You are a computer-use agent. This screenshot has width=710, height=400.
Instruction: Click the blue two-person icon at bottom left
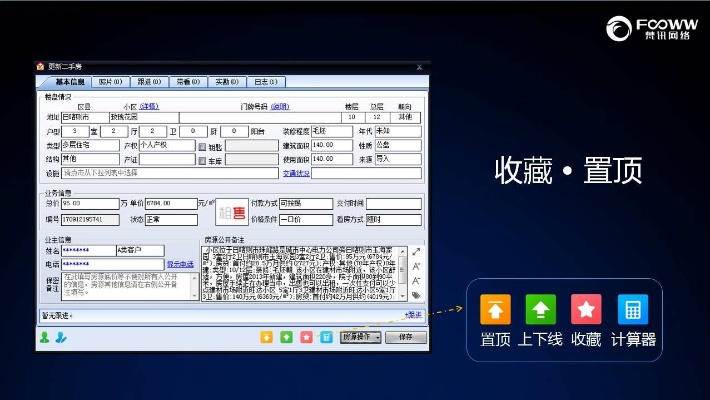click(60, 337)
